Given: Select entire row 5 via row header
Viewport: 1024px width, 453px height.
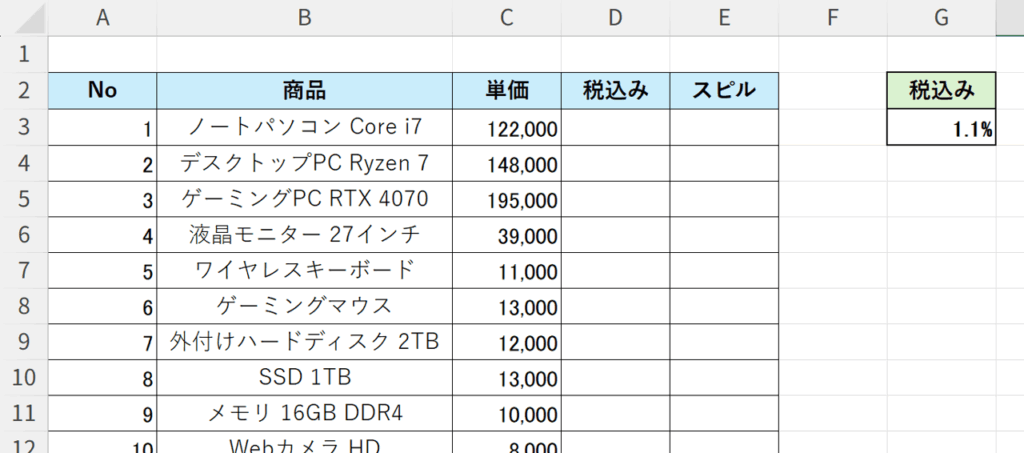Looking at the screenshot, I should 24,199.
